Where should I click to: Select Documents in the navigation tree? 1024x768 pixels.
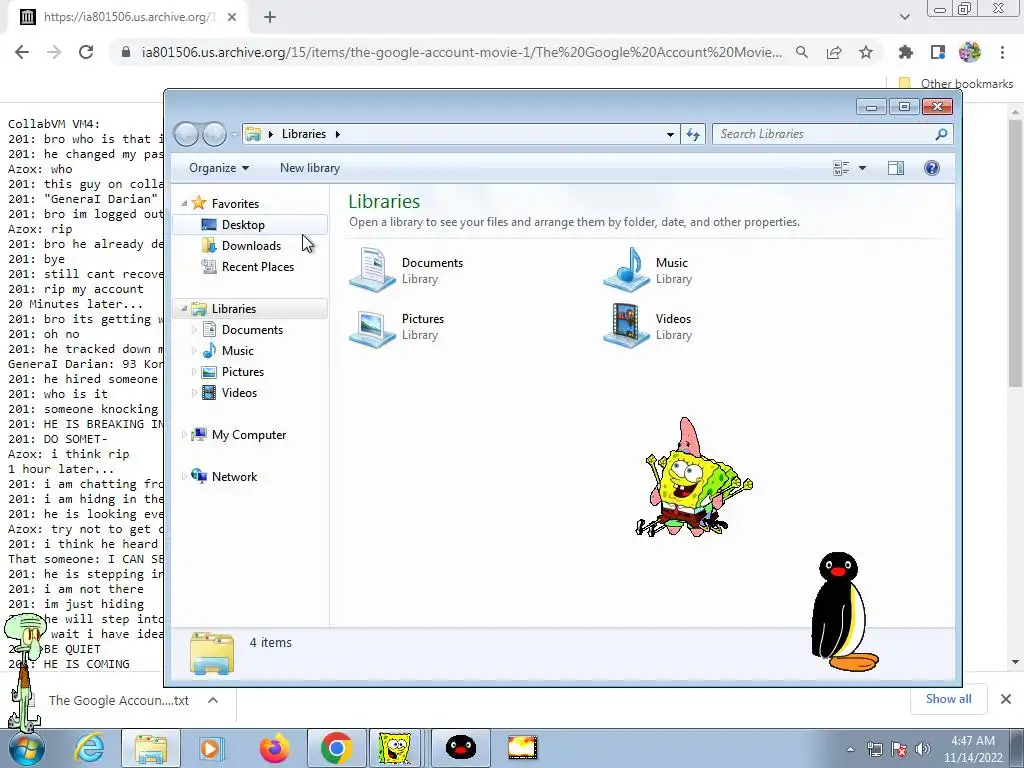point(252,330)
